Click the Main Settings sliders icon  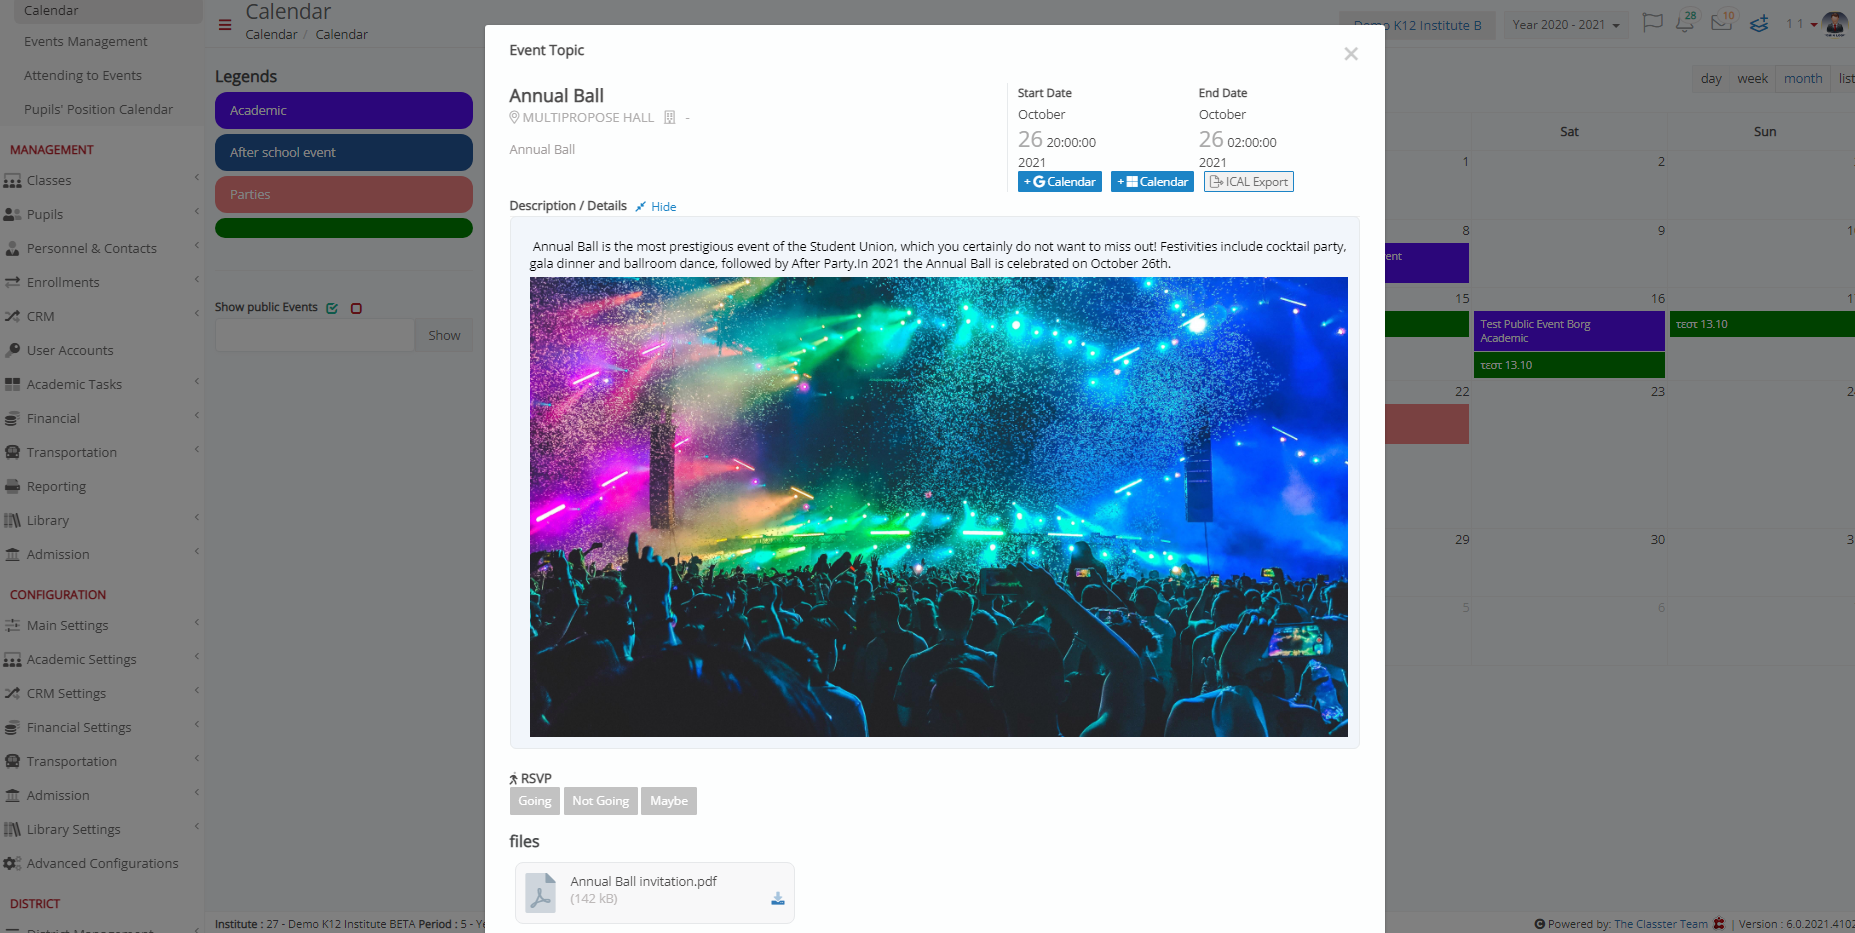(x=13, y=626)
